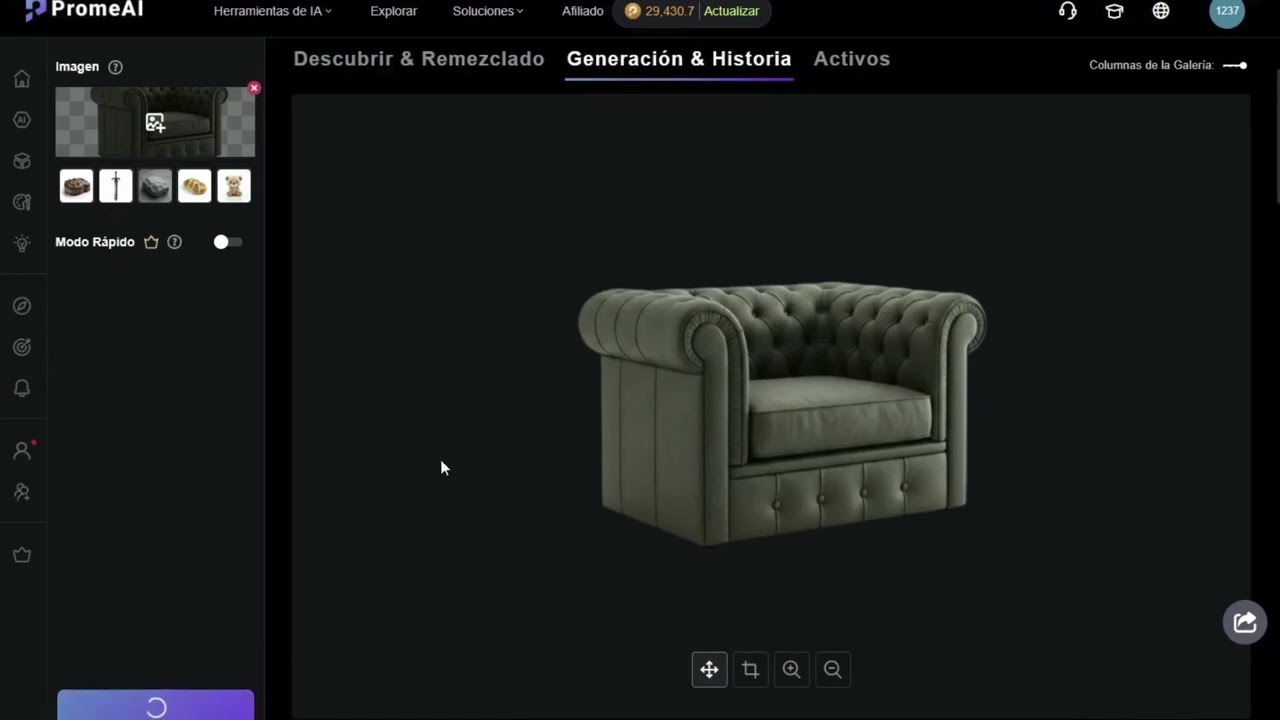
Task: Open the 3D cube icon in the sidebar
Action: click(x=22, y=161)
